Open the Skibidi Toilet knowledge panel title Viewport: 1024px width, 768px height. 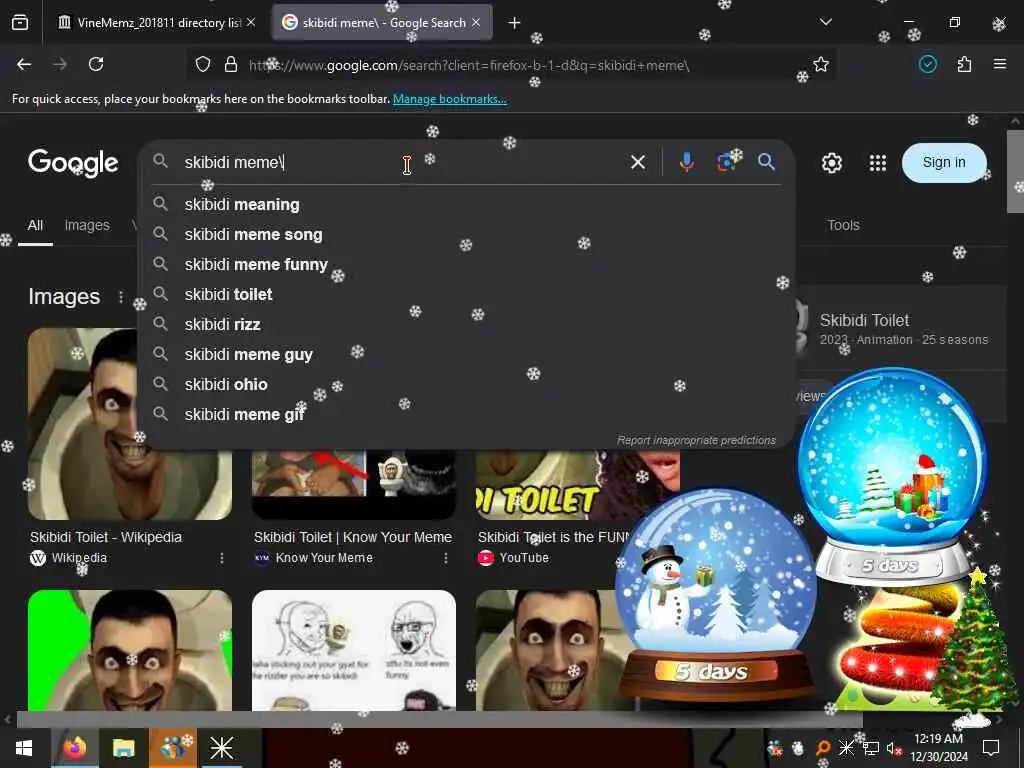click(x=864, y=320)
